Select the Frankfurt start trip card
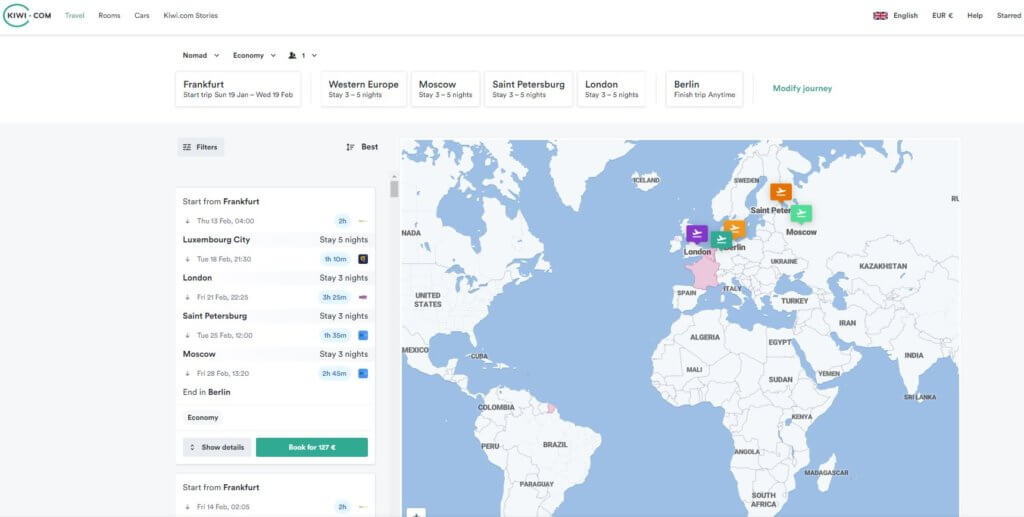 tap(238, 89)
